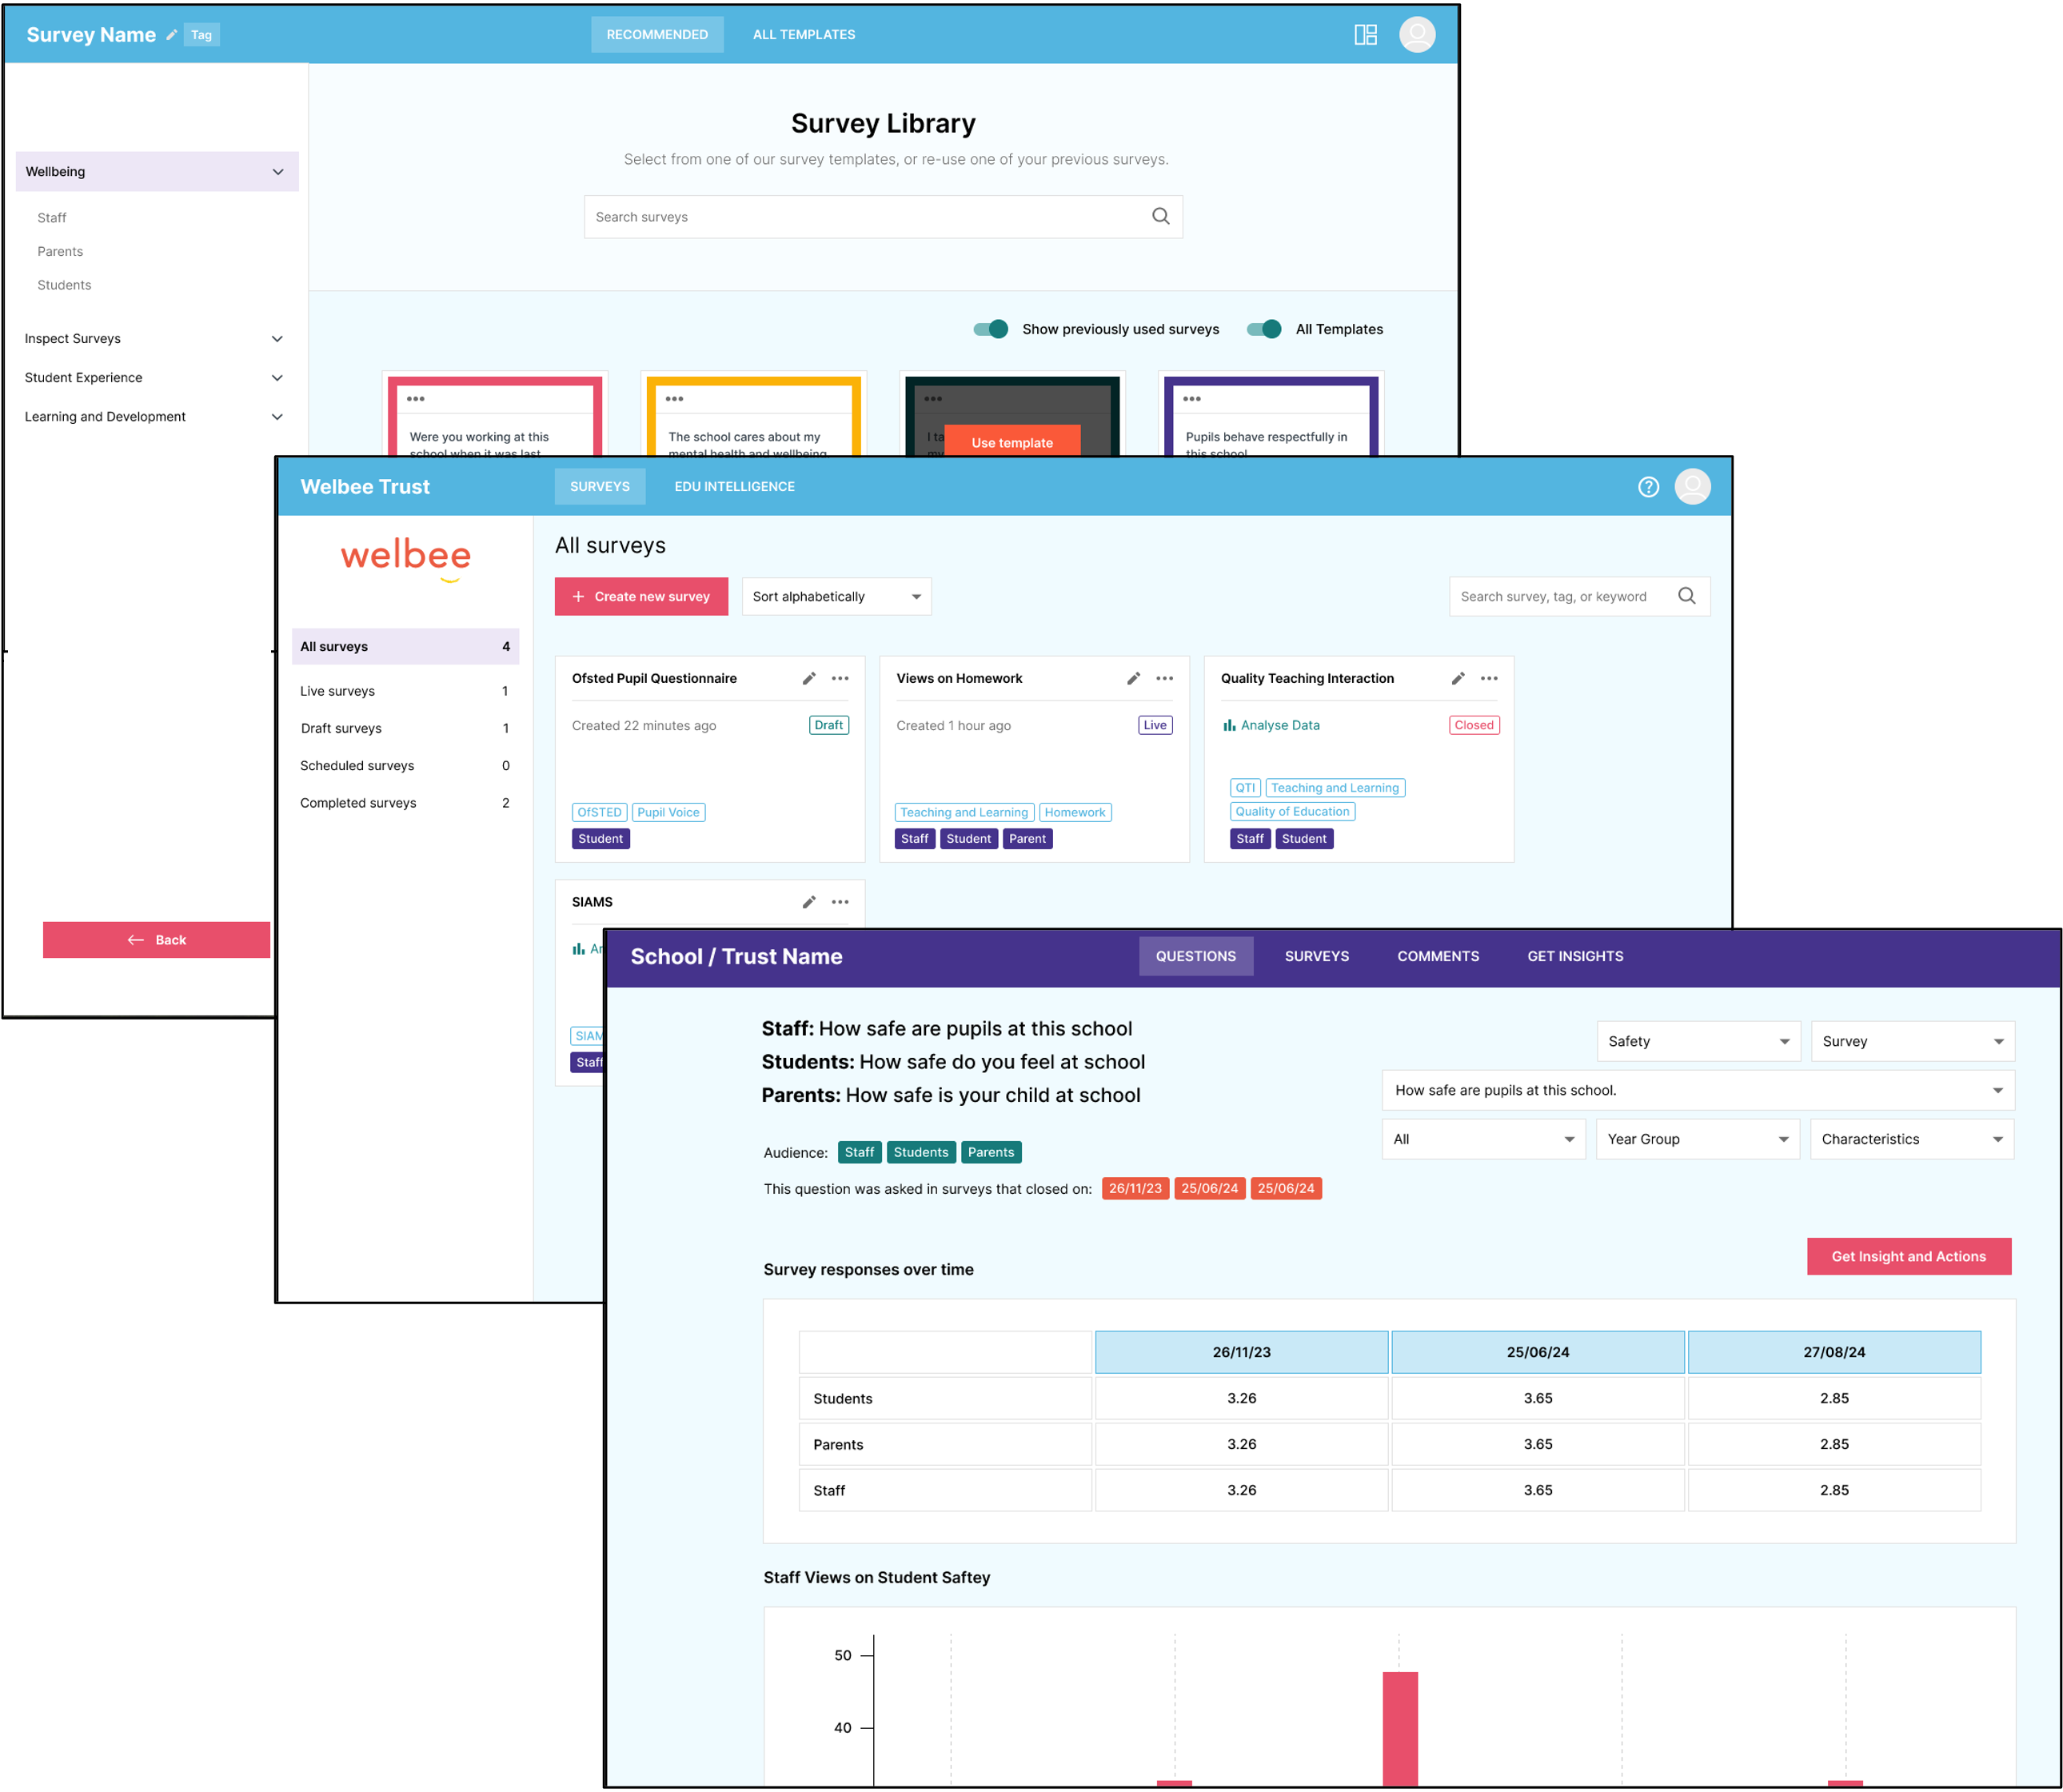The width and height of the screenshot is (2063, 1792).
Task: Click the help question mark icon
Action: pos(1648,487)
